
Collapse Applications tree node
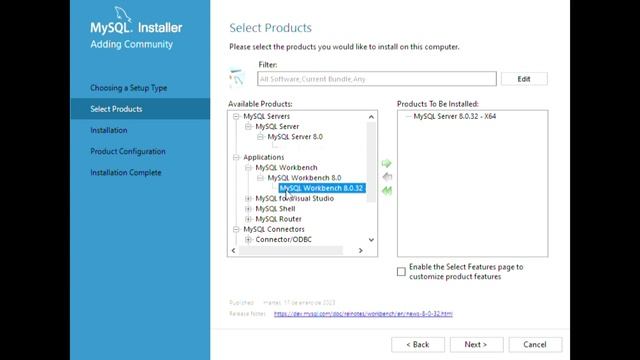236,157
